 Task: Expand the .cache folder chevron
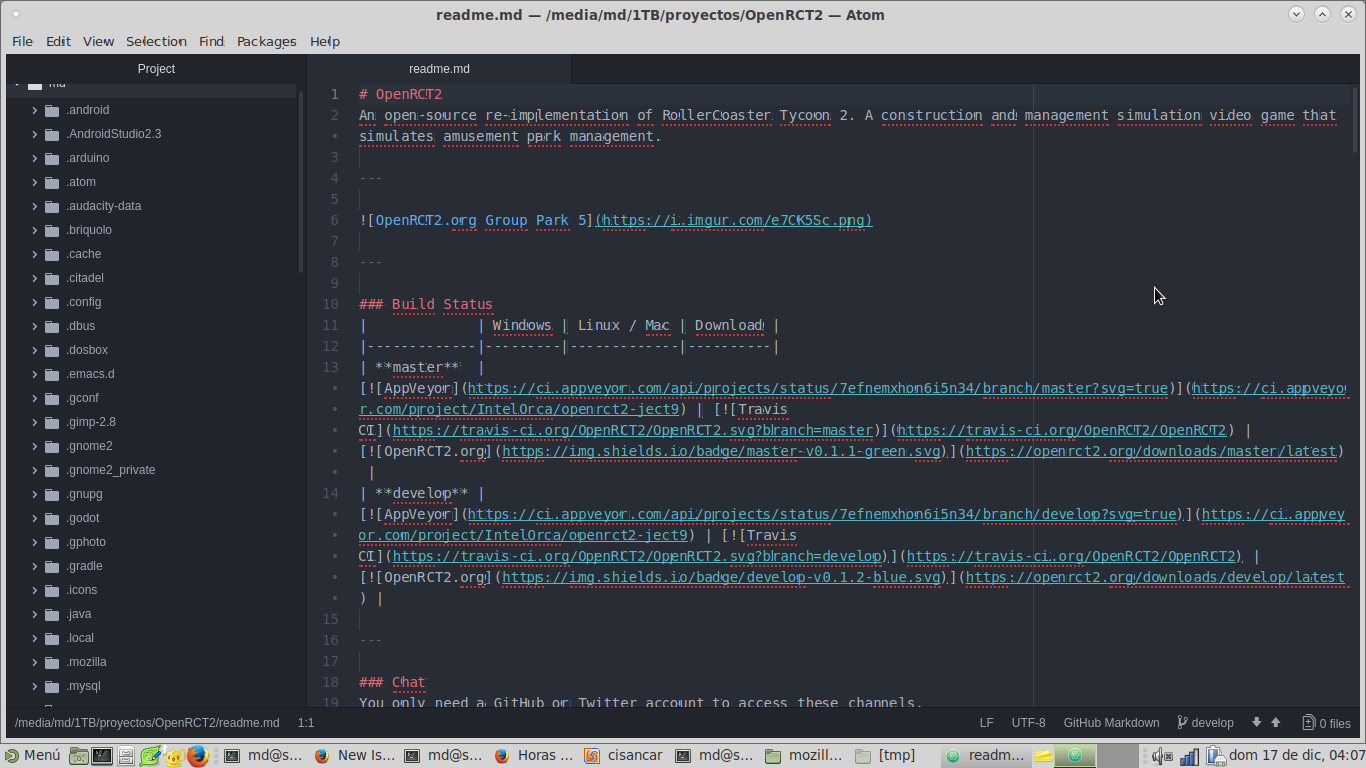tap(35, 254)
